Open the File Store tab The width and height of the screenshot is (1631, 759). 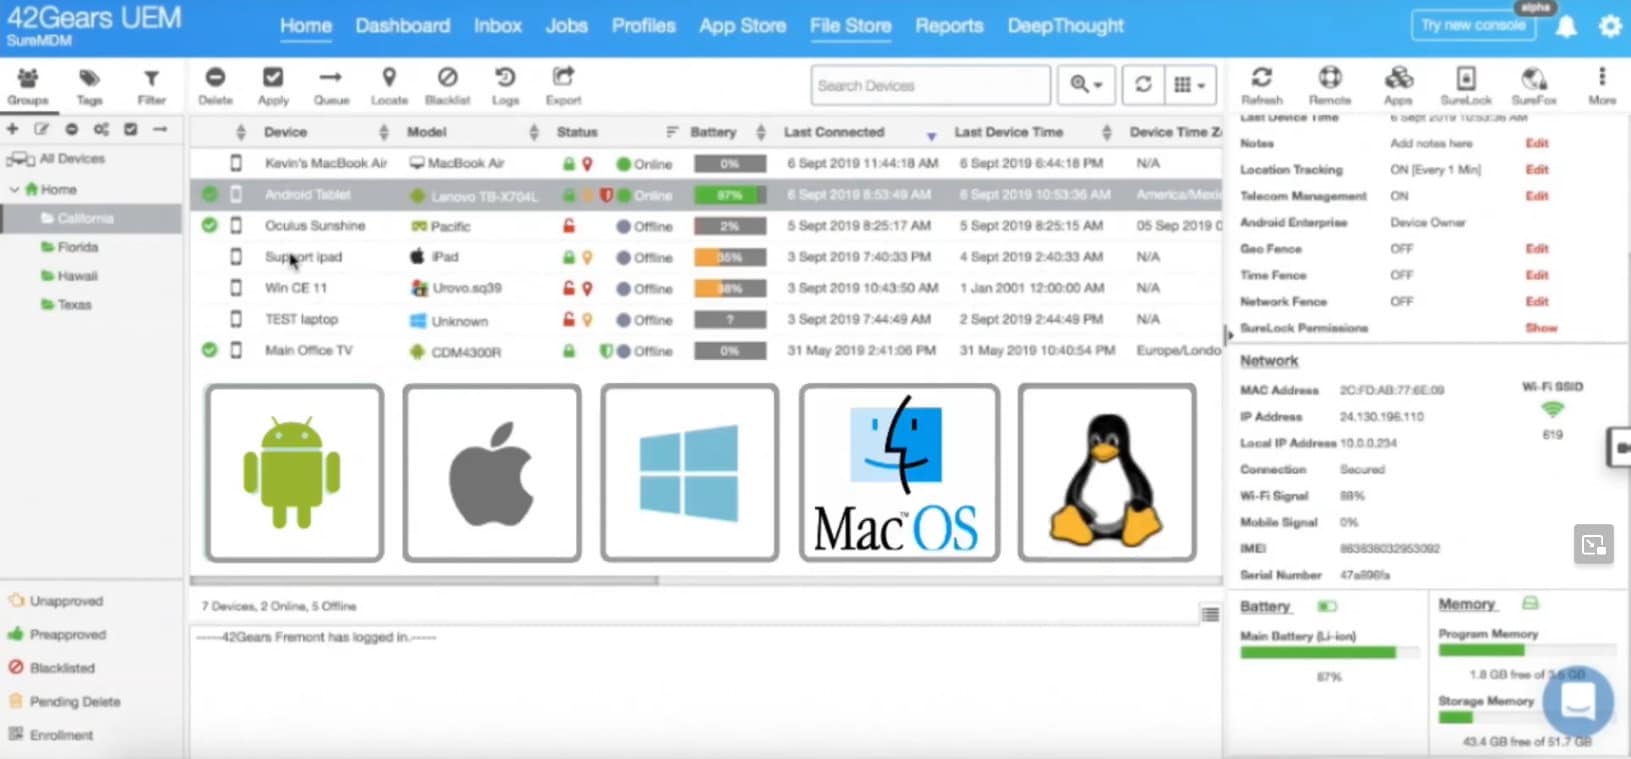tap(851, 26)
